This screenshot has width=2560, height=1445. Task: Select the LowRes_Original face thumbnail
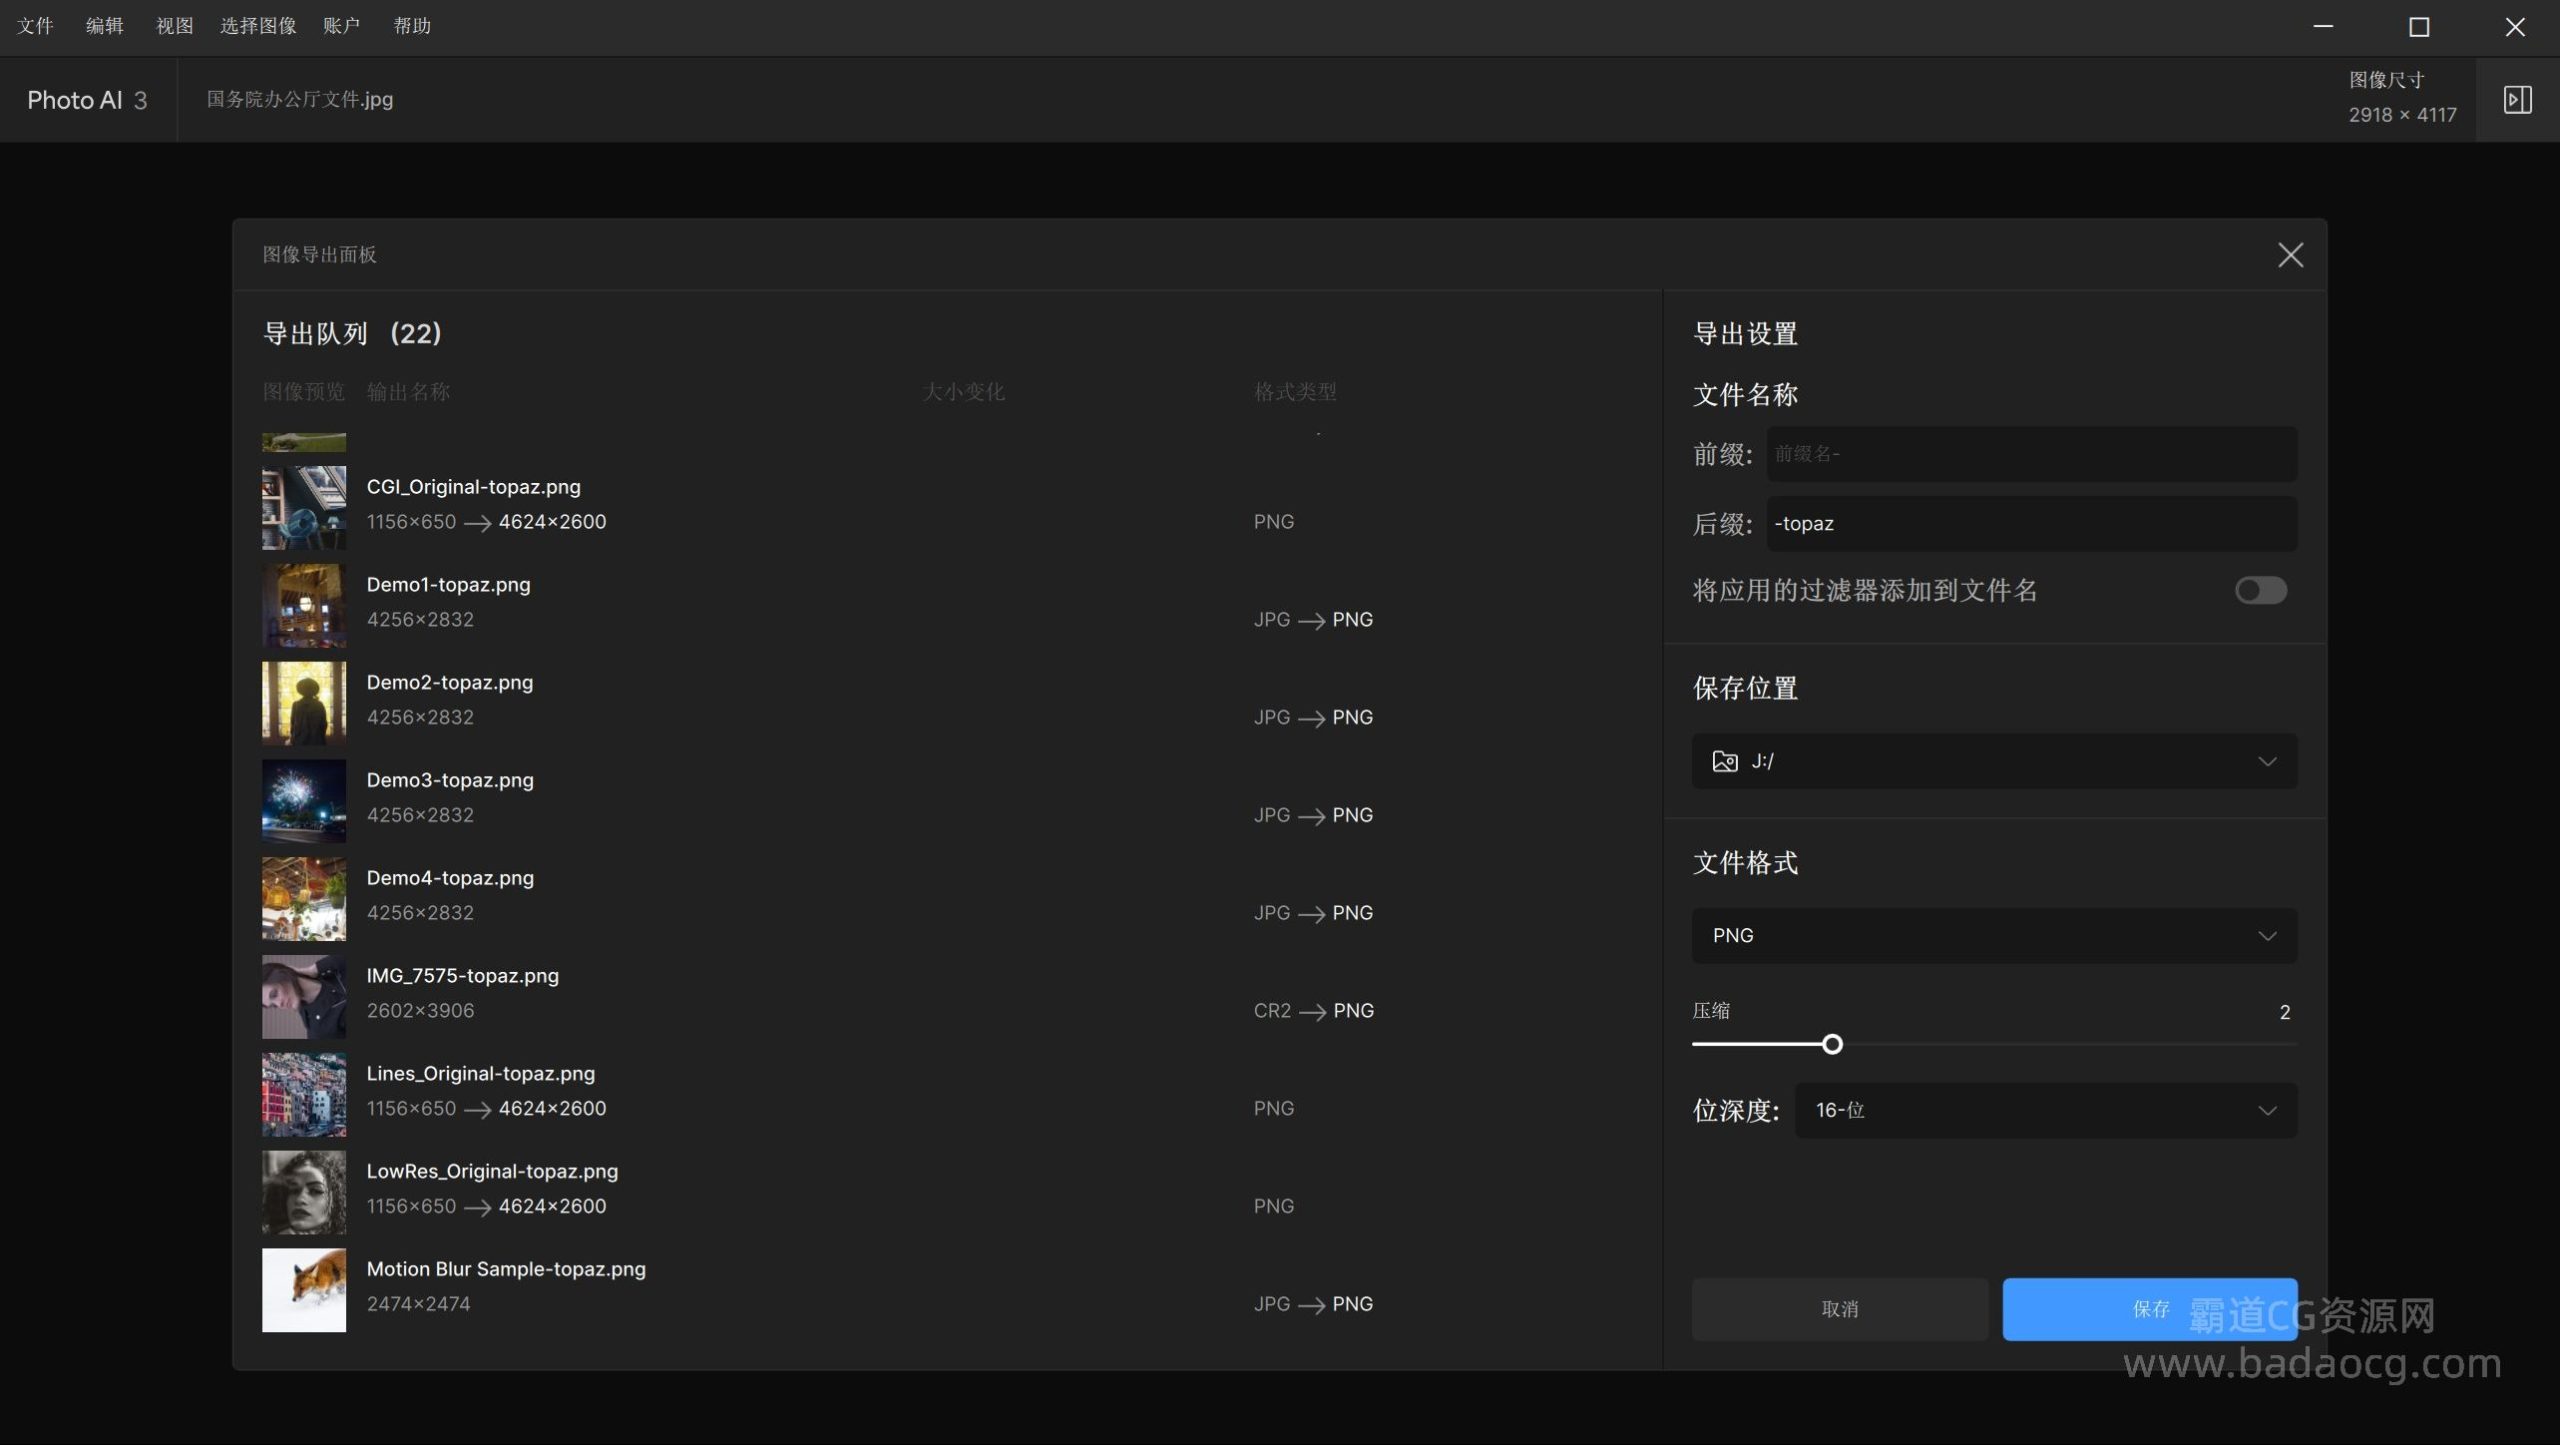(304, 1191)
